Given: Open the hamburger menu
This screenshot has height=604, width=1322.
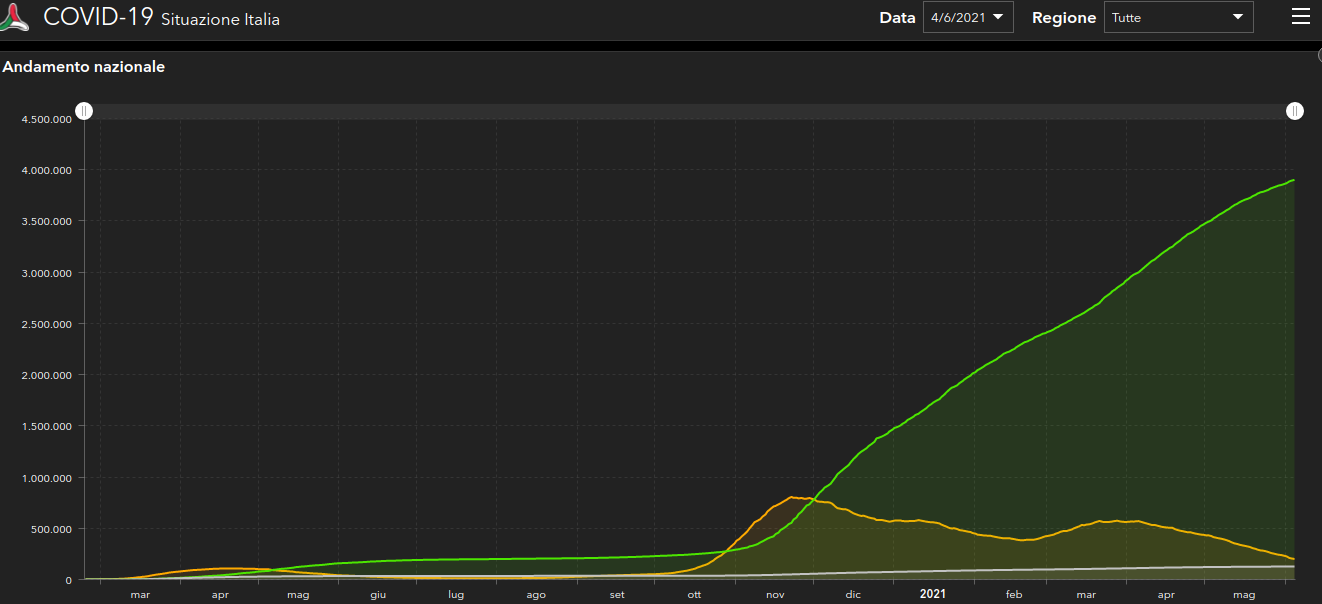Looking at the screenshot, I should pyautogui.click(x=1300, y=17).
